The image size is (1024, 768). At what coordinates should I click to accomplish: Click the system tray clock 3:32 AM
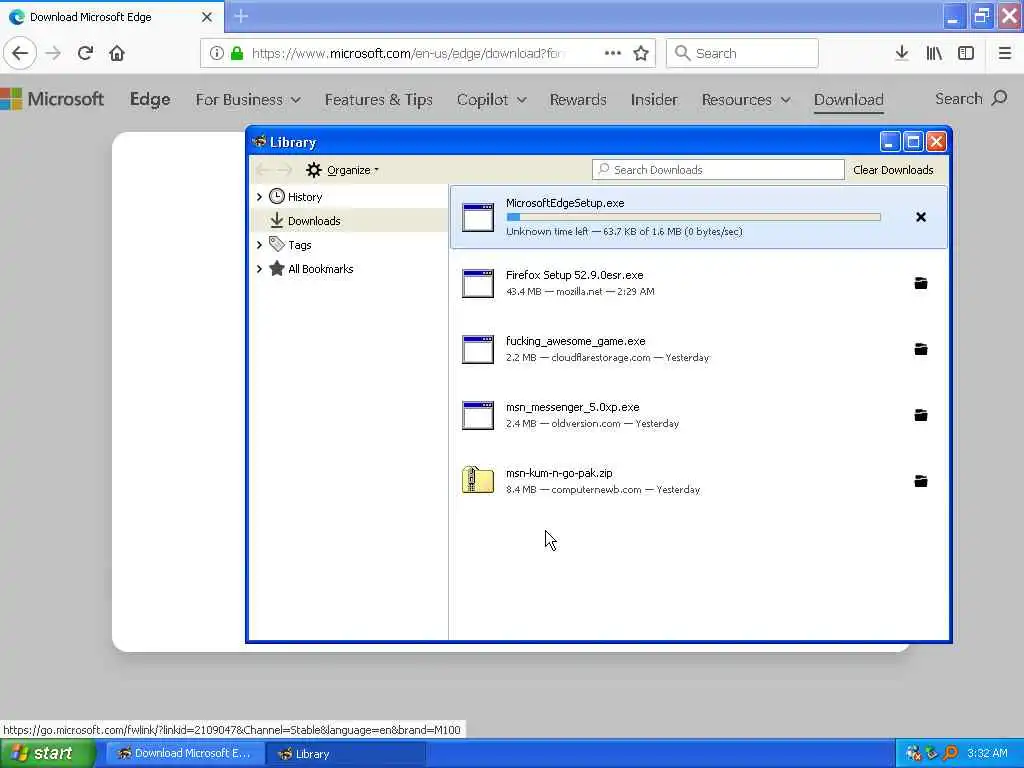(987, 753)
